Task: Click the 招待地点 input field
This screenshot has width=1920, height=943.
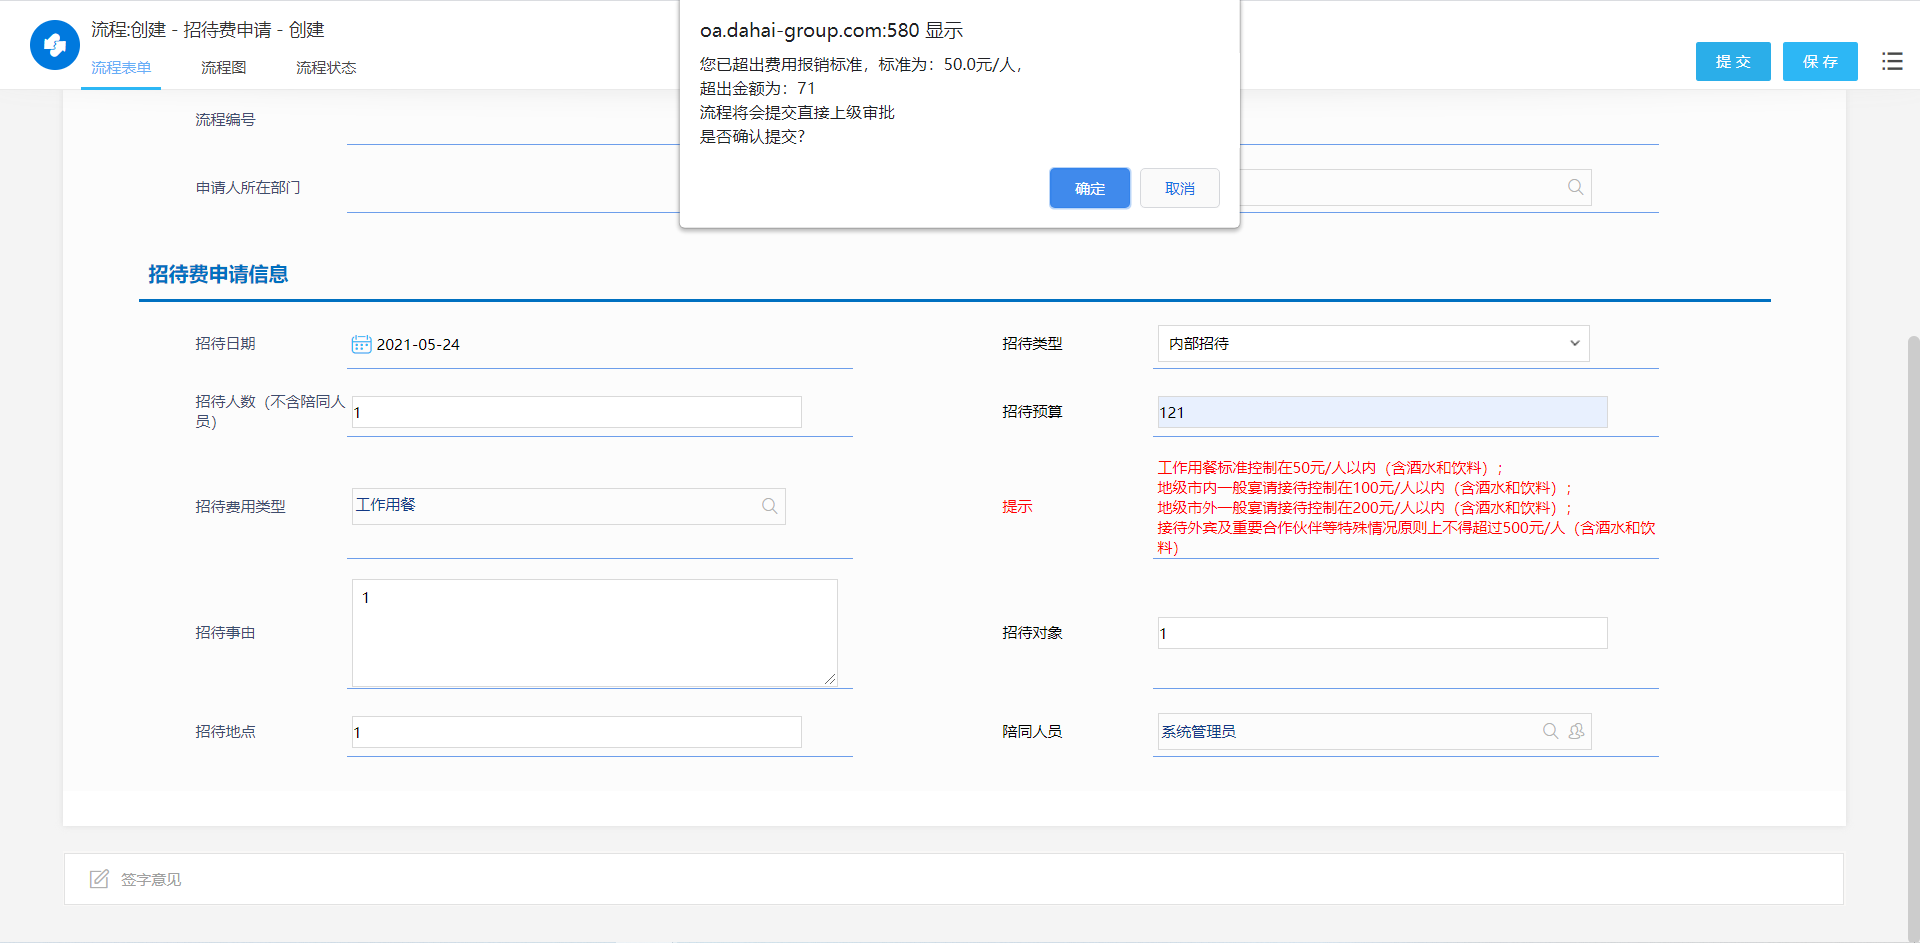Action: coord(577,732)
